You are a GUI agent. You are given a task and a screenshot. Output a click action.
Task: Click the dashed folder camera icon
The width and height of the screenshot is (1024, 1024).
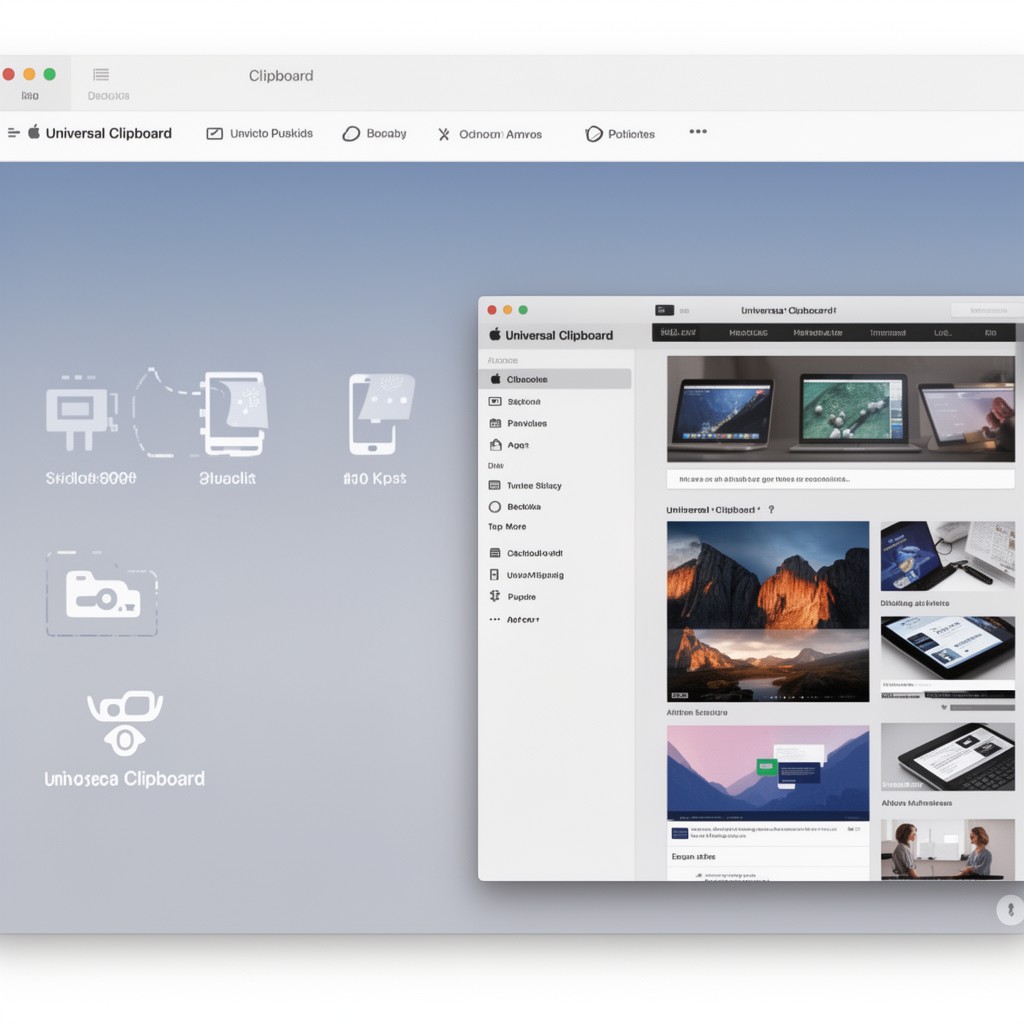(x=102, y=594)
